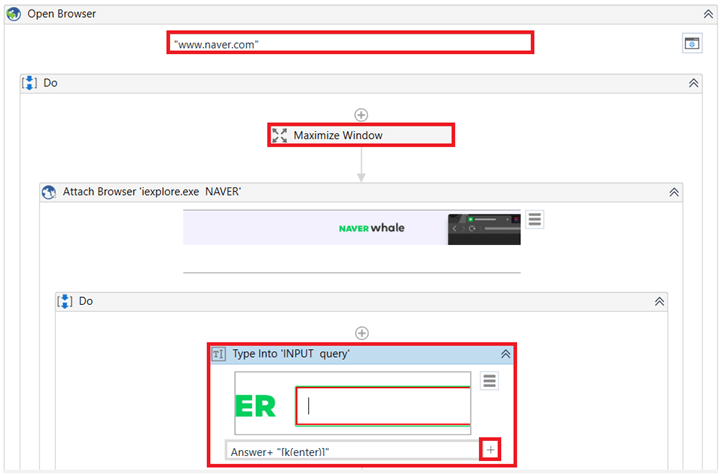Click the Maximize Window arrows icon
Viewport: 720px width, 476px height.
coord(279,135)
